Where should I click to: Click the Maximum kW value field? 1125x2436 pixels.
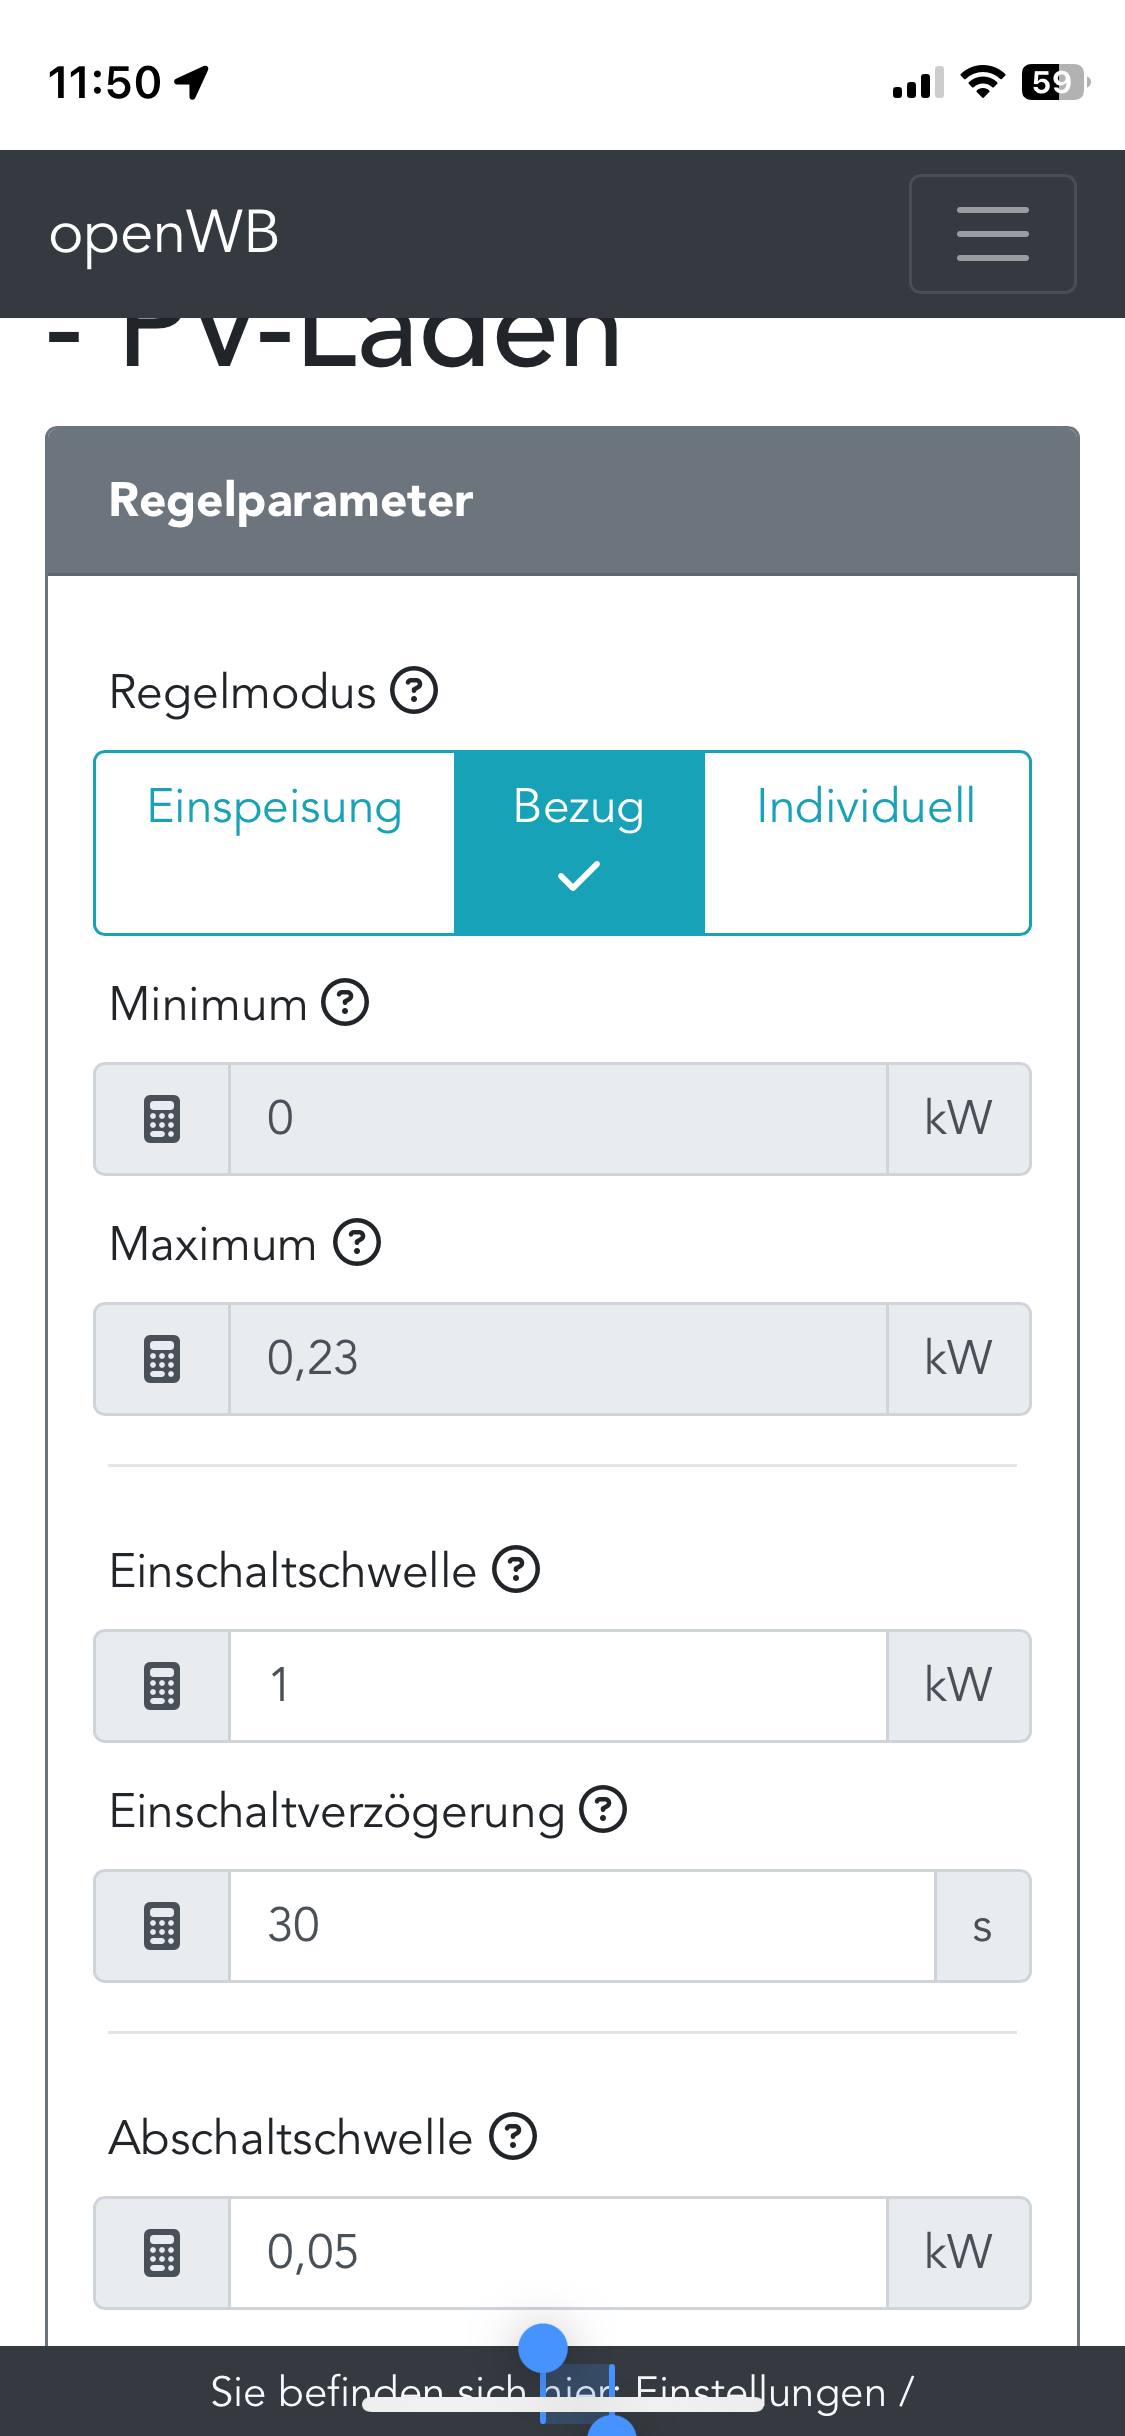coord(558,1359)
